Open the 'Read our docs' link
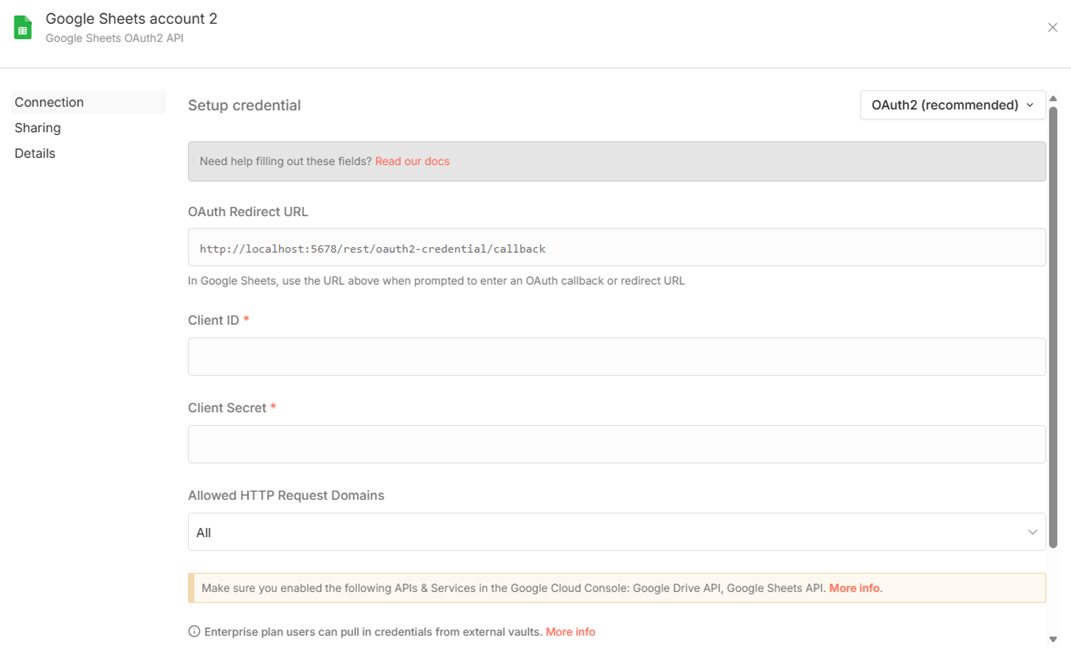The width and height of the screenshot is (1071, 664). coord(412,161)
